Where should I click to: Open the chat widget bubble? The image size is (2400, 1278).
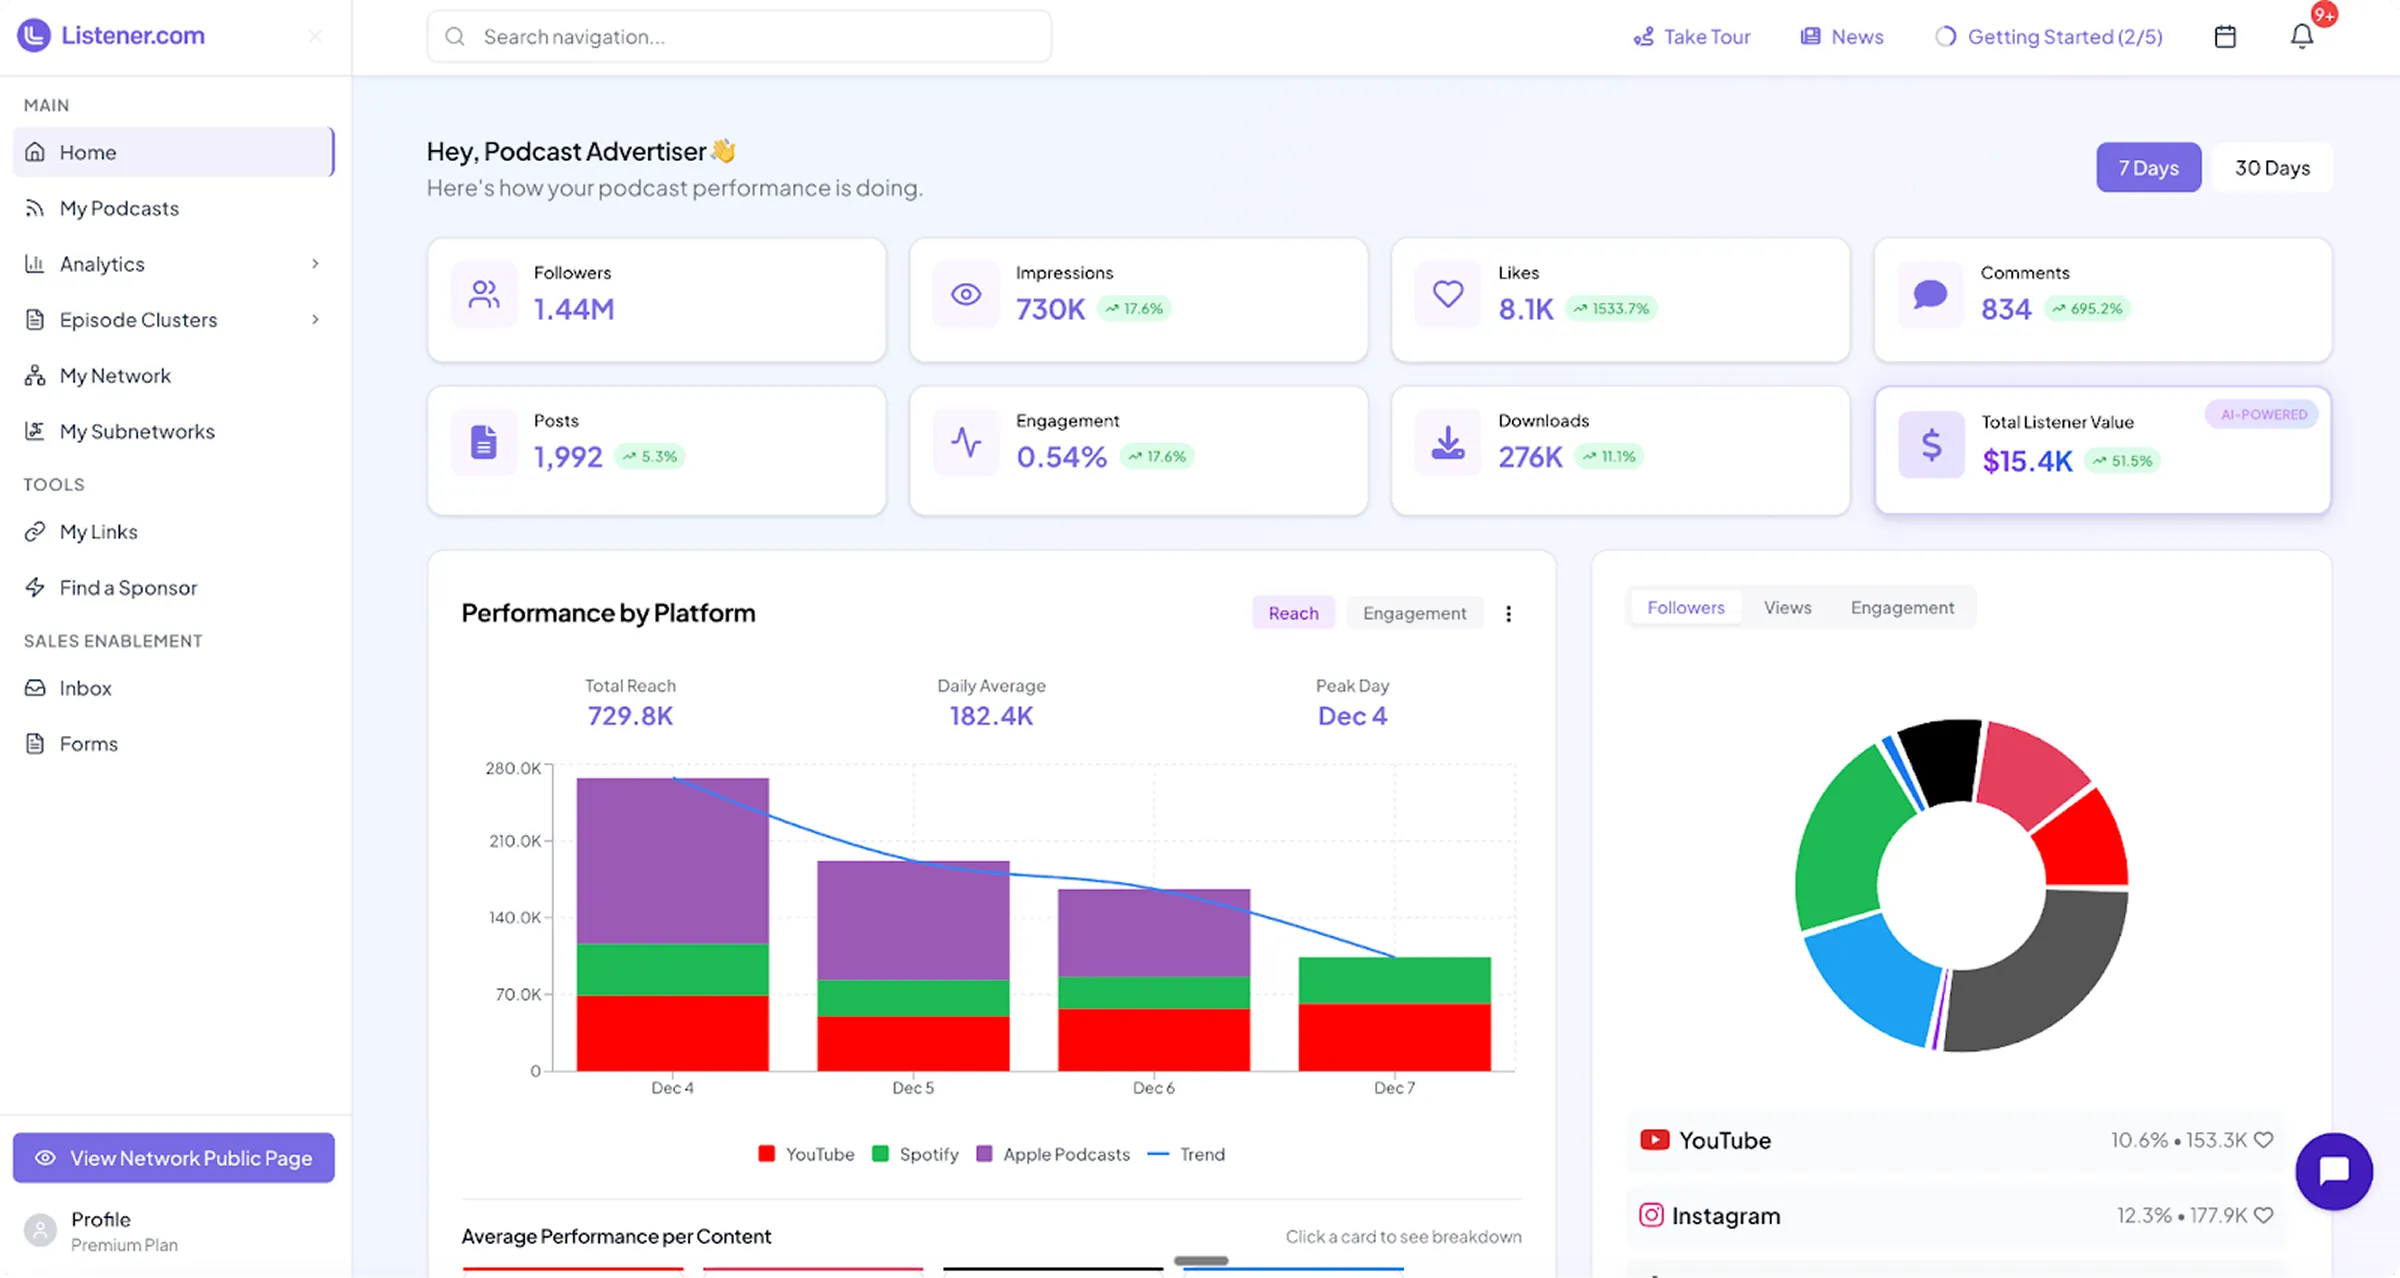tap(2334, 1171)
